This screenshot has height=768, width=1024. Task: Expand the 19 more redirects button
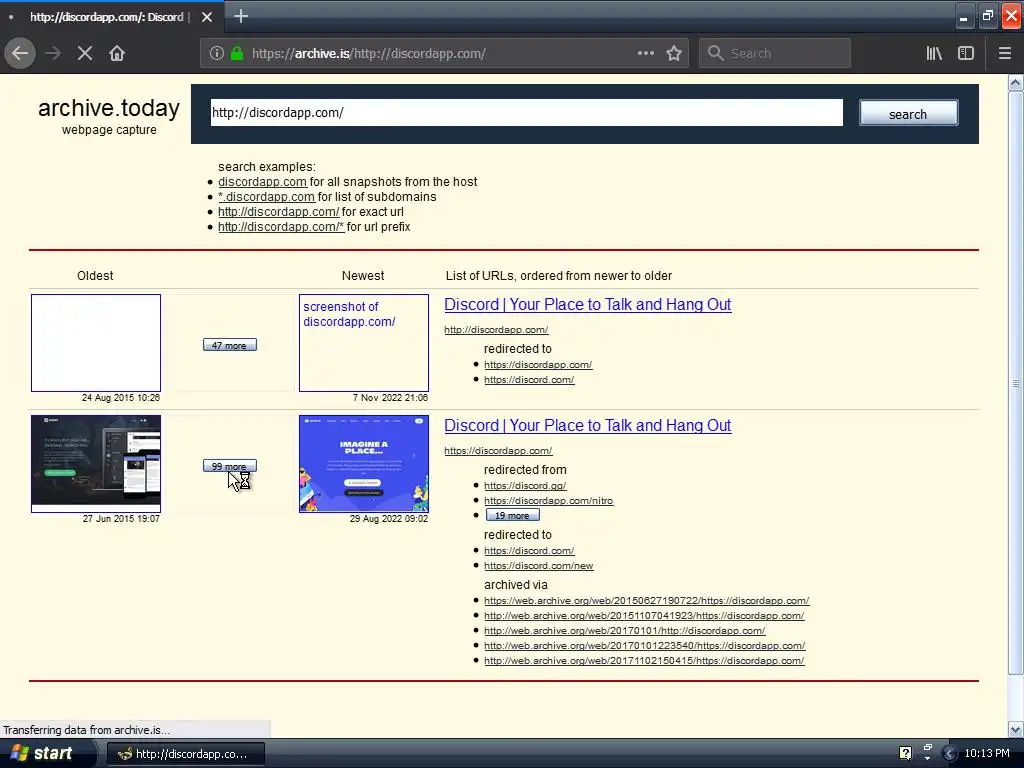coord(513,515)
